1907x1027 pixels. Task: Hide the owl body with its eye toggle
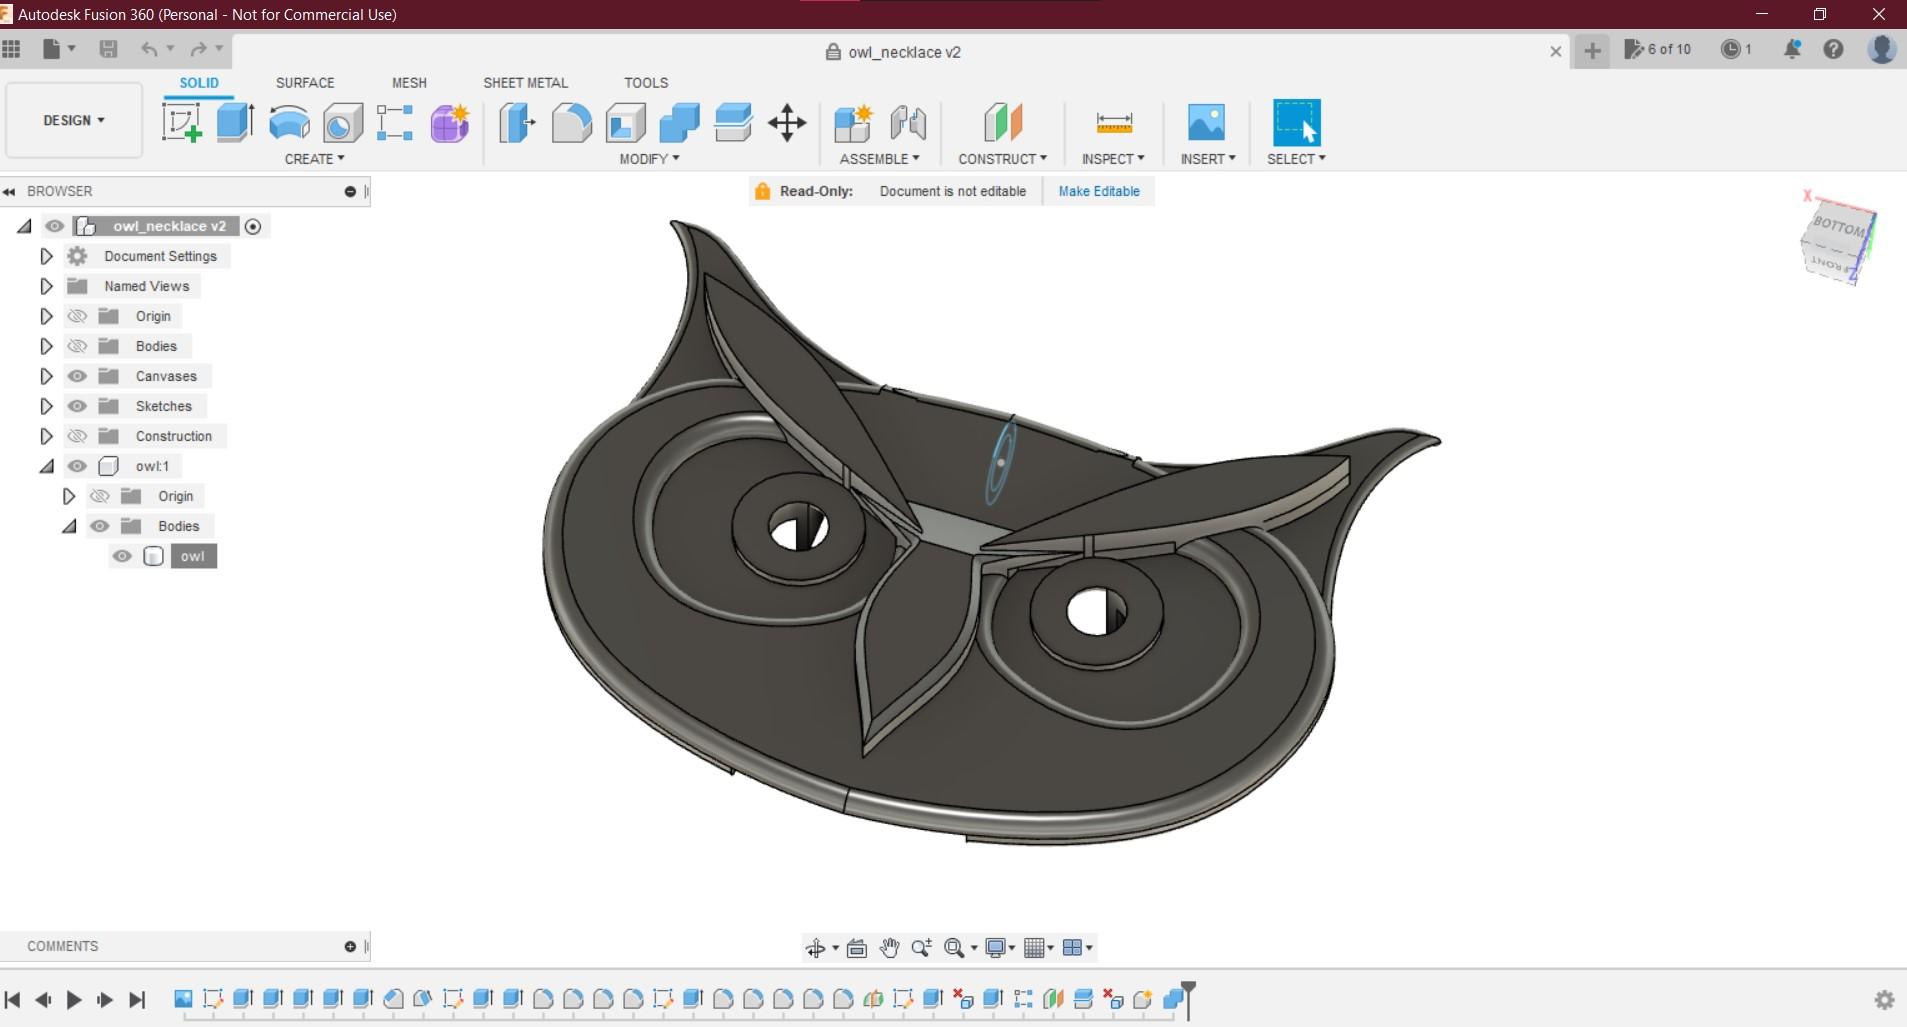123,556
